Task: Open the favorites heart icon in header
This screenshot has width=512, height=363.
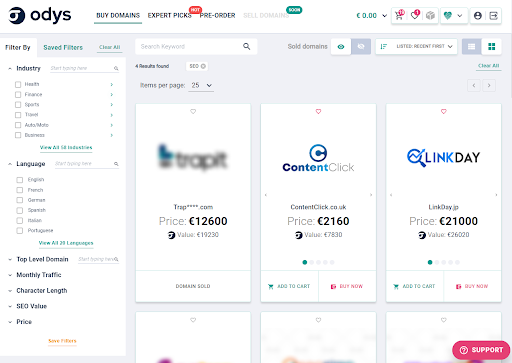Action: tap(415, 15)
